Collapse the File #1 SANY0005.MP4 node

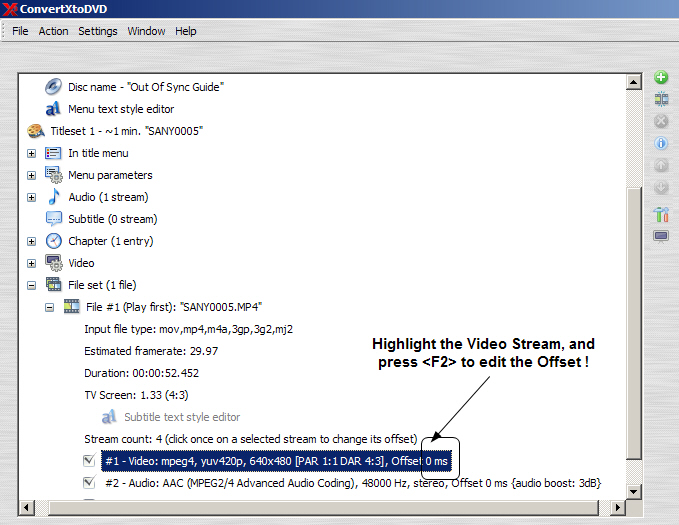pyautogui.click(x=49, y=308)
